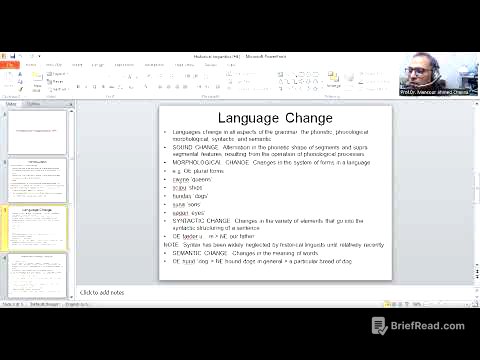The height and width of the screenshot is (360, 480).
Task: Click the Center text alignment icon
Action: tap(169, 87)
